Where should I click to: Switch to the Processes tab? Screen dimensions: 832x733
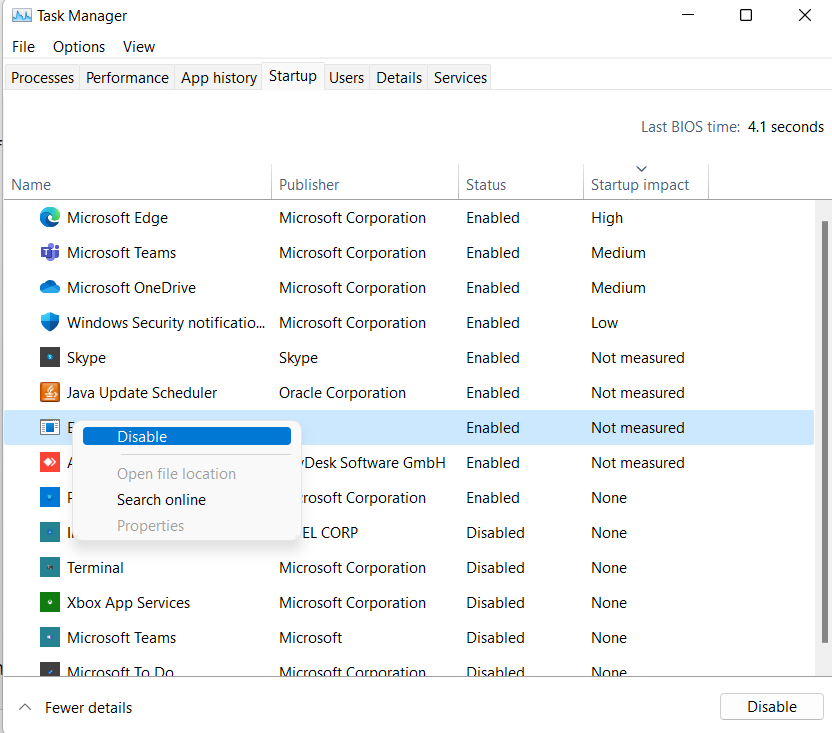[41, 77]
